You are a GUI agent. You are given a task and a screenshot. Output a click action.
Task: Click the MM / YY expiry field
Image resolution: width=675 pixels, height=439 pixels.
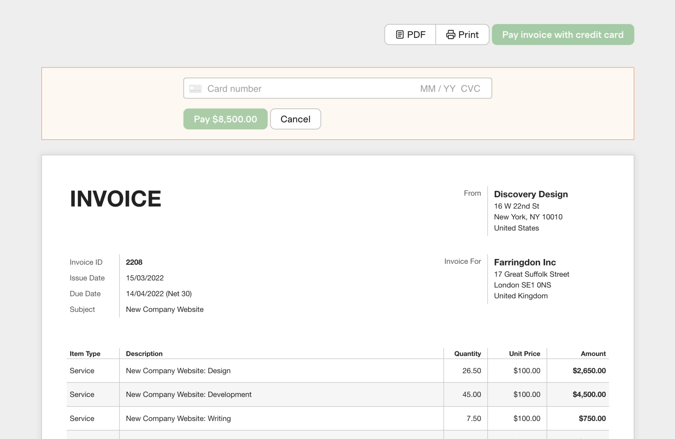click(437, 89)
